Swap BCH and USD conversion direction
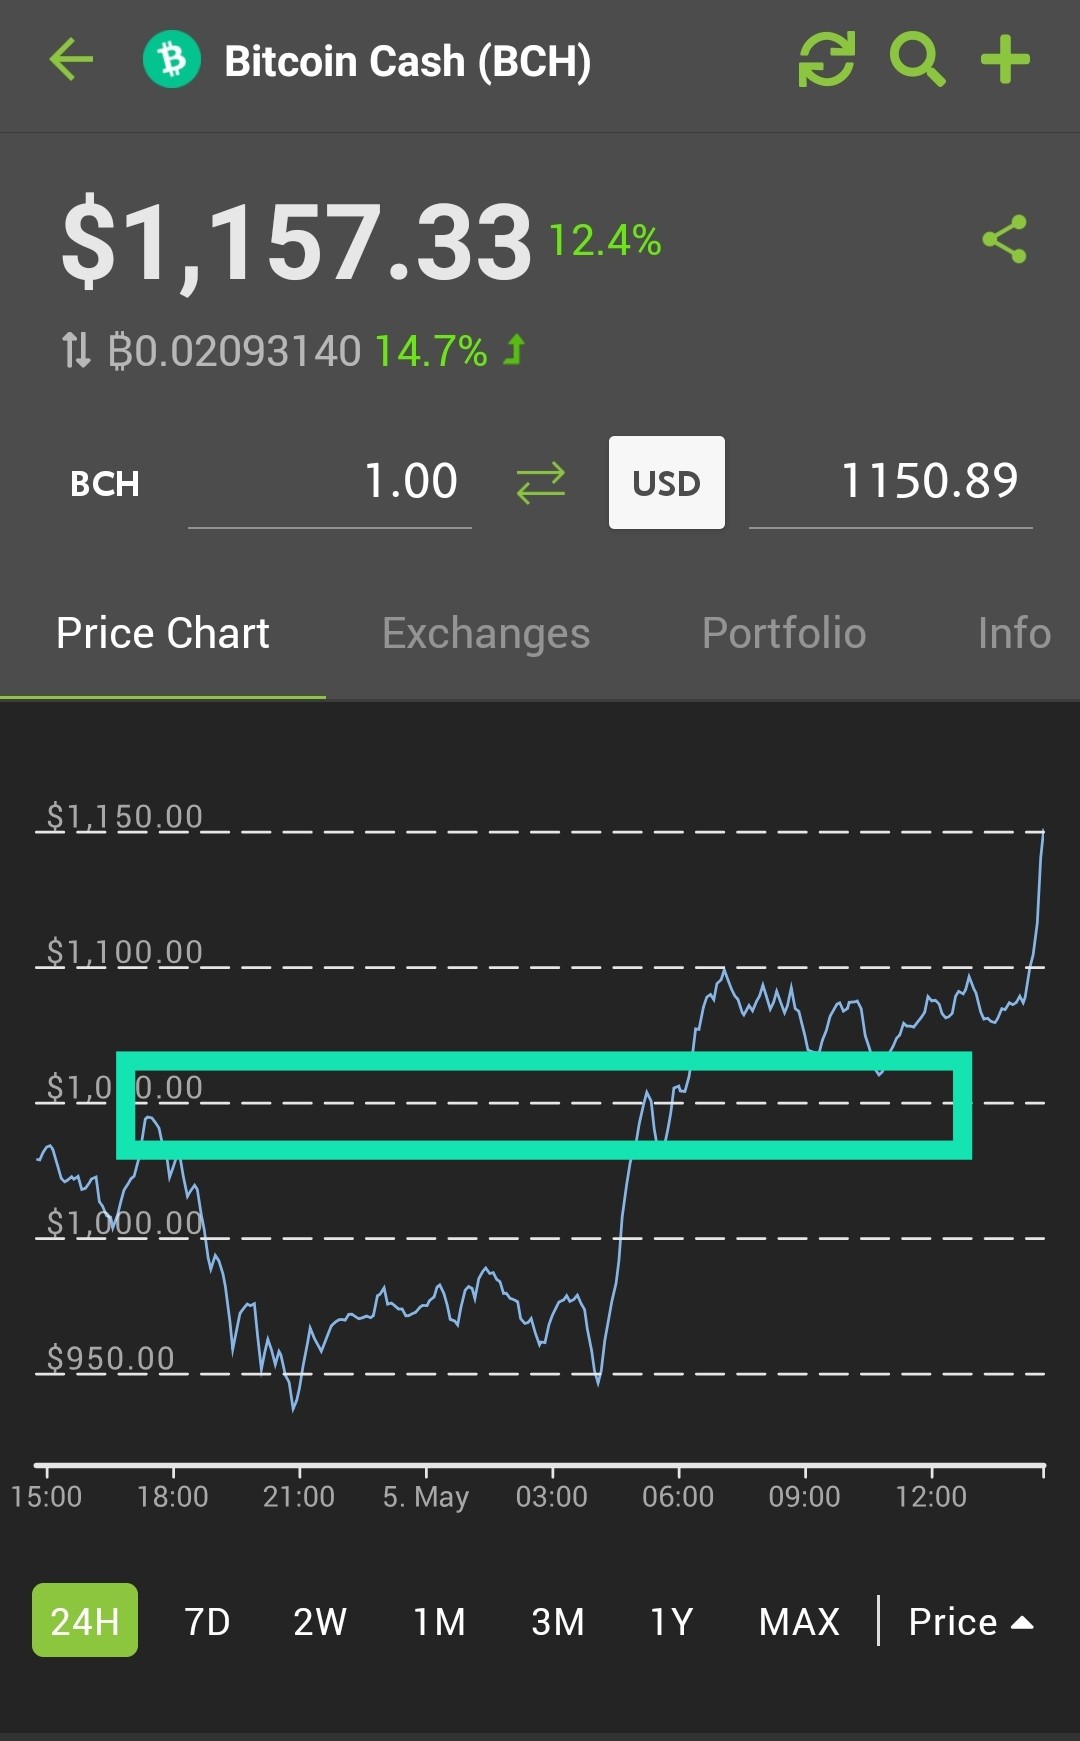 [x=541, y=483]
